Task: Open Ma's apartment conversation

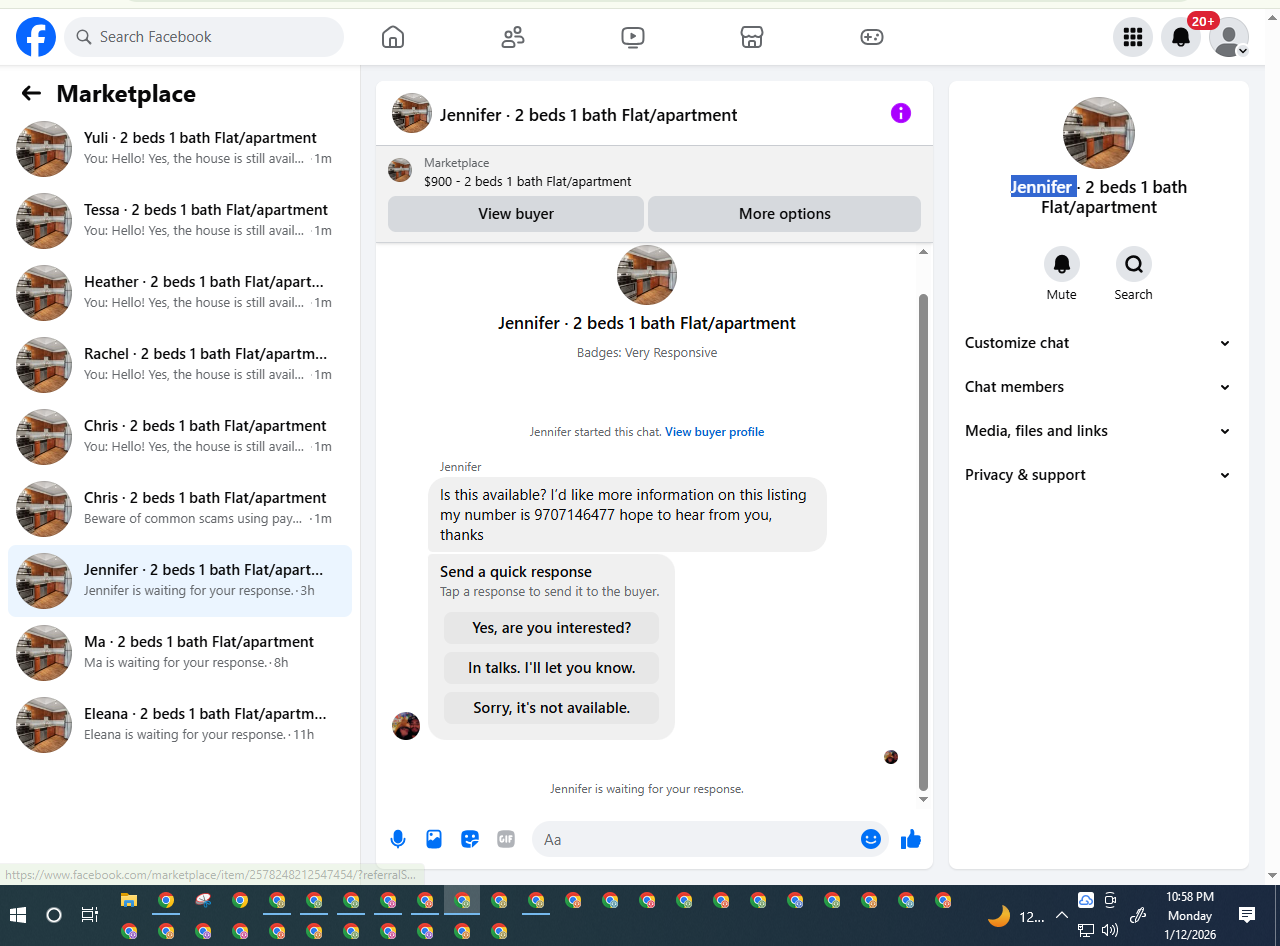Action: [x=180, y=653]
